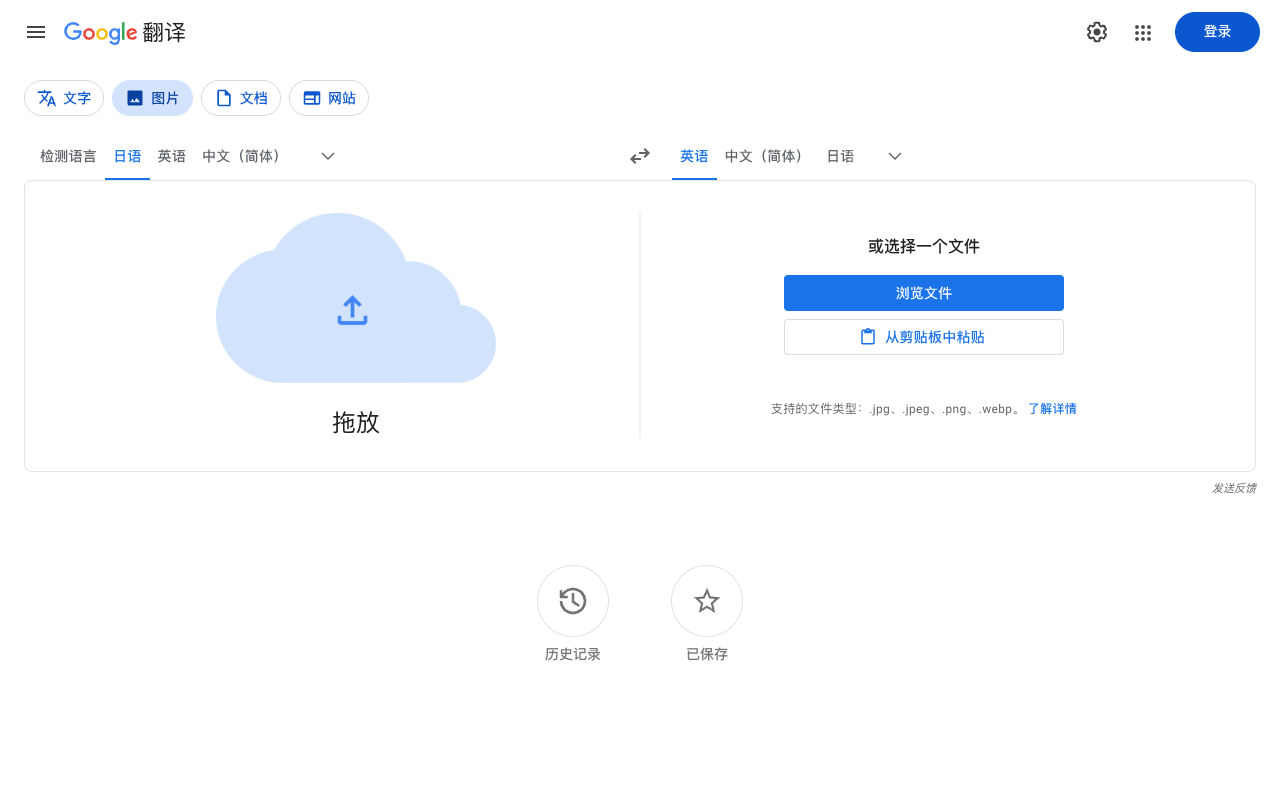The width and height of the screenshot is (1280, 800).
Task: Open 历史记录 translation history
Action: click(x=572, y=601)
